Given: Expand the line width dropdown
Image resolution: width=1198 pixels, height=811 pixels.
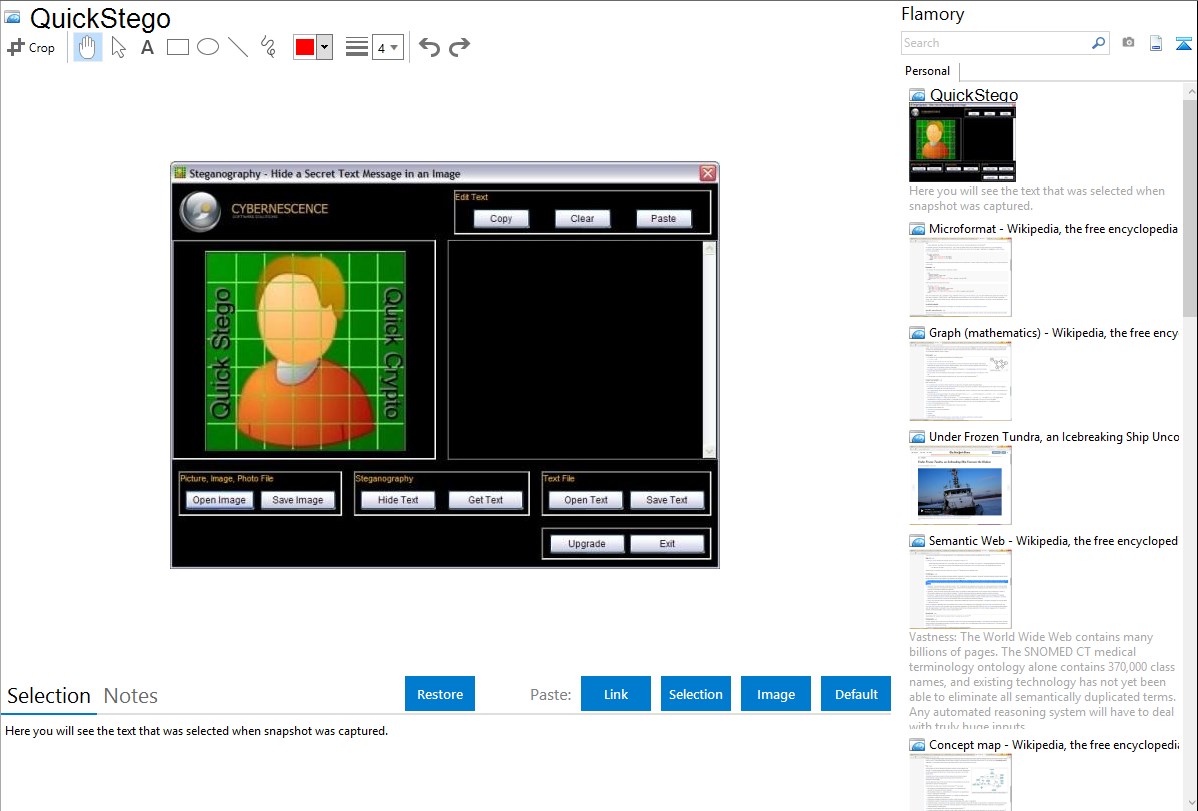Looking at the screenshot, I should click(x=387, y=47).
